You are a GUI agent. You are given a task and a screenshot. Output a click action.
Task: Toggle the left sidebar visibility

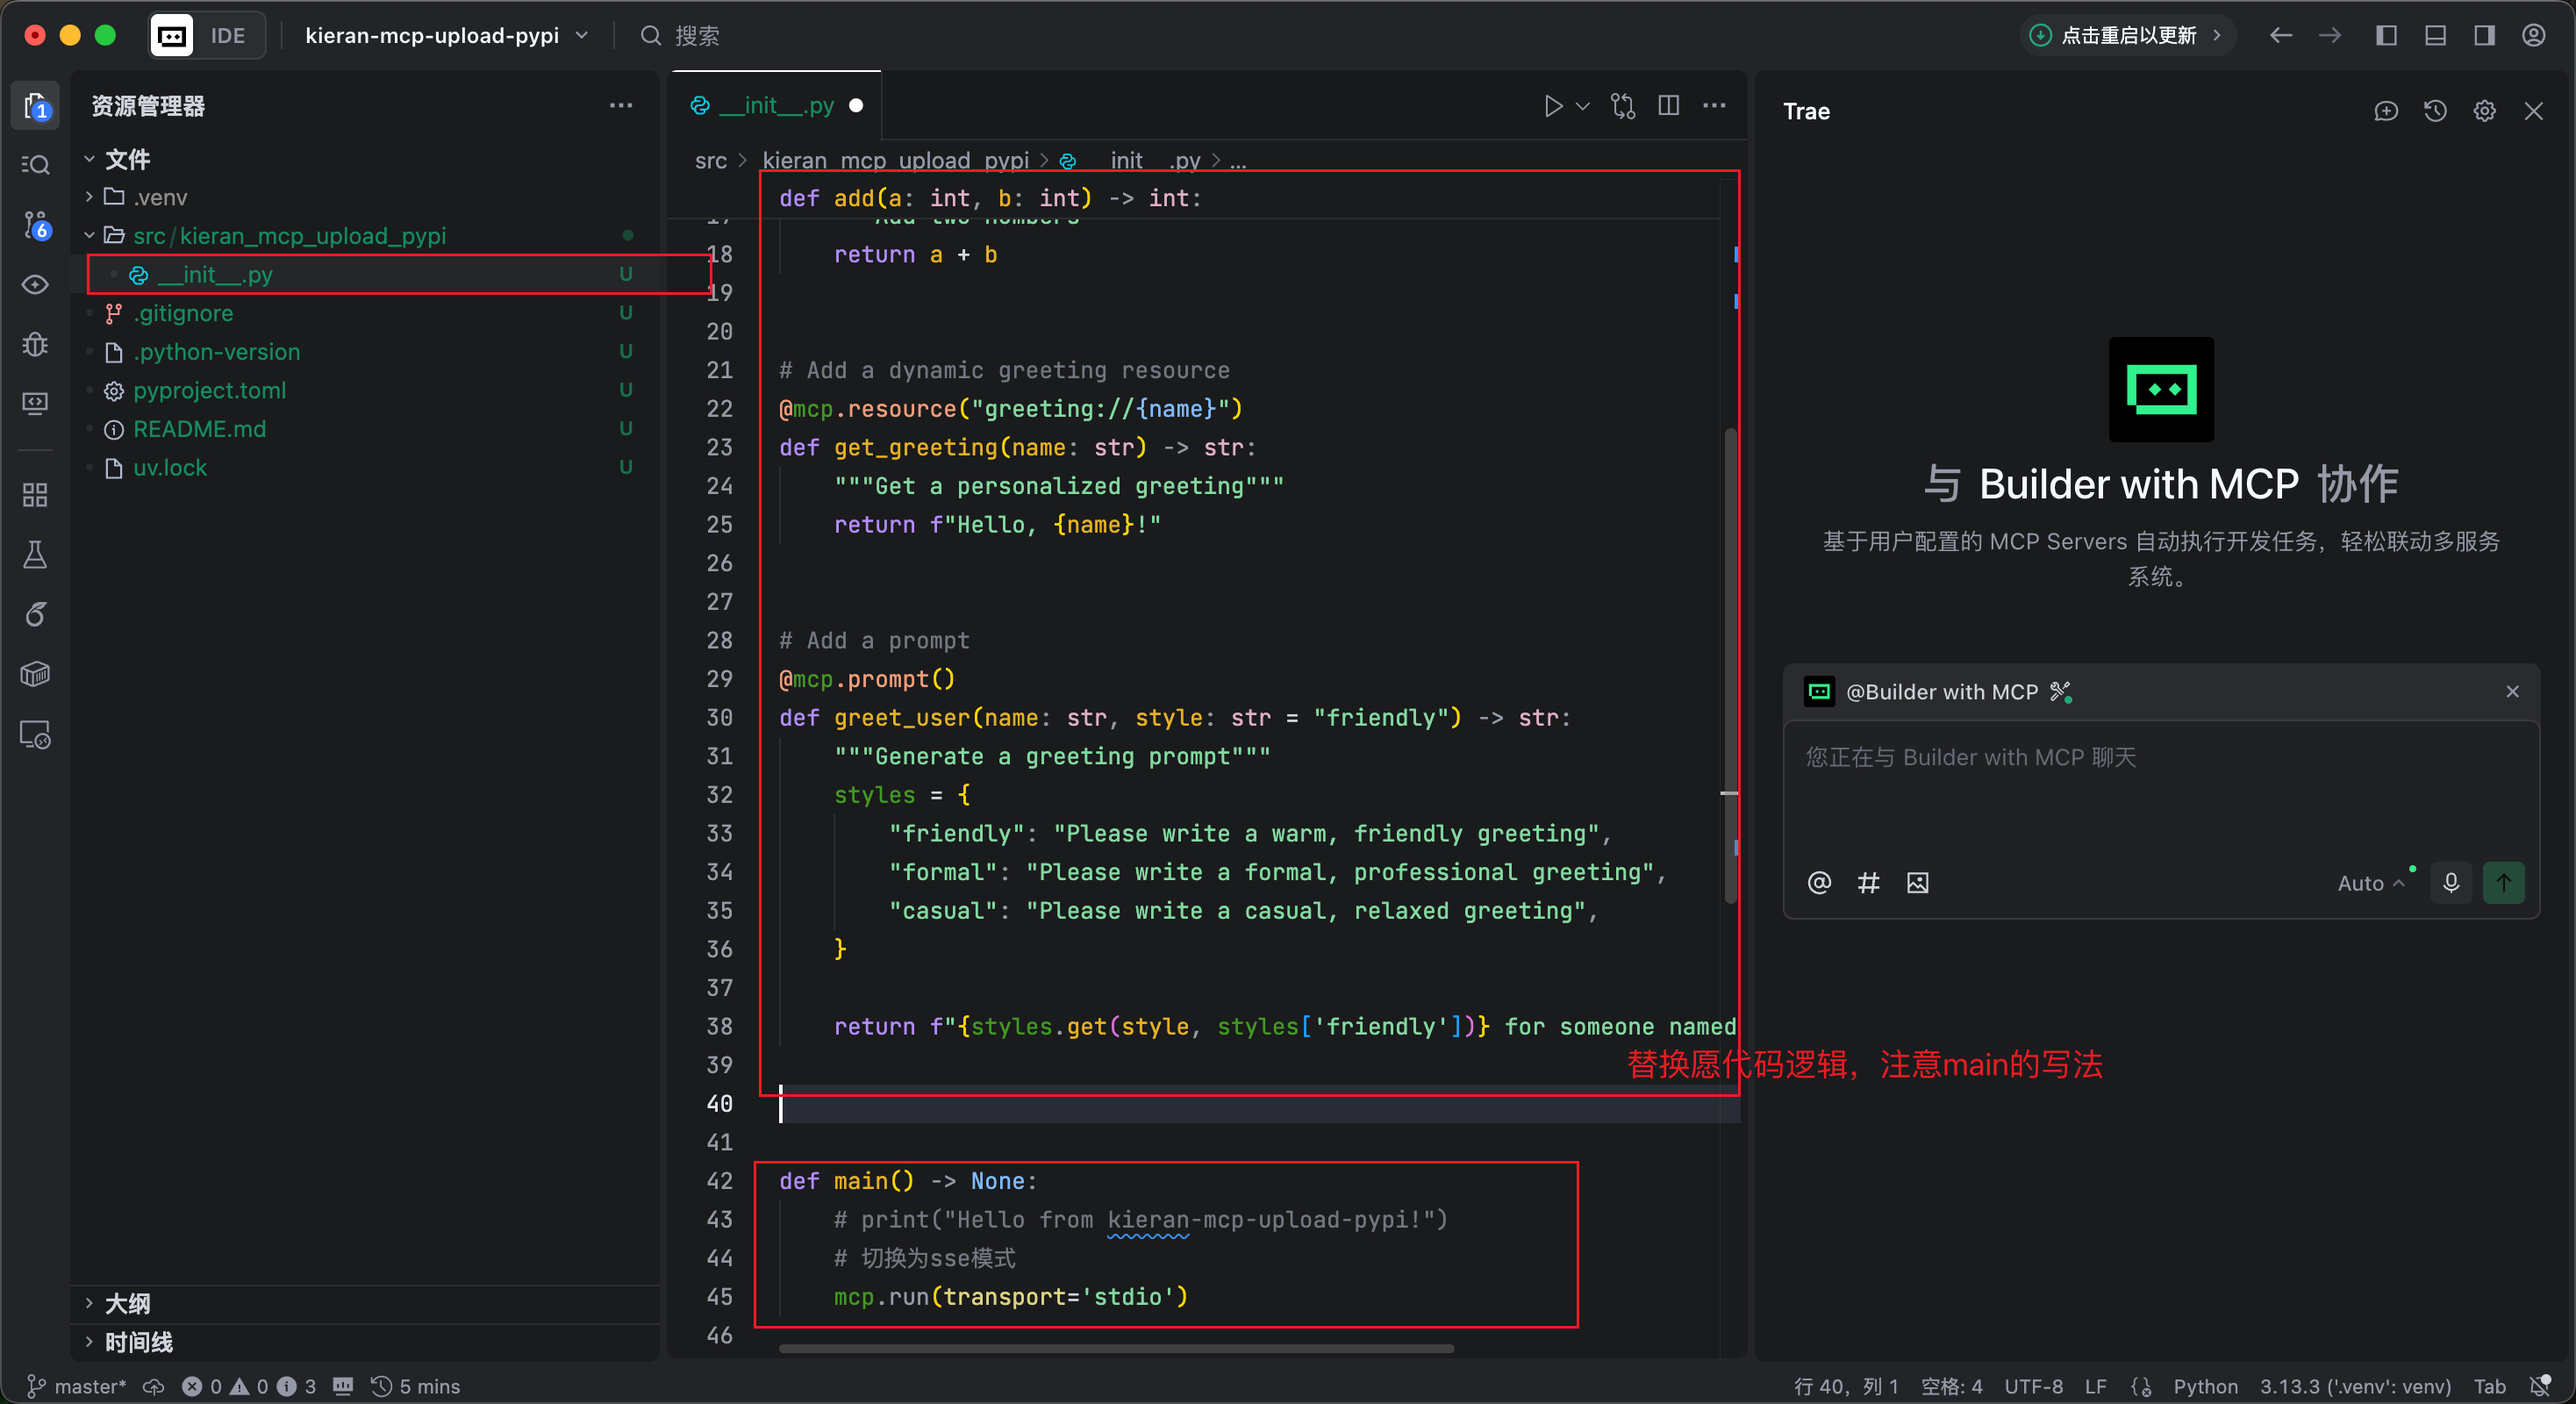click(x=2386, y=36)
